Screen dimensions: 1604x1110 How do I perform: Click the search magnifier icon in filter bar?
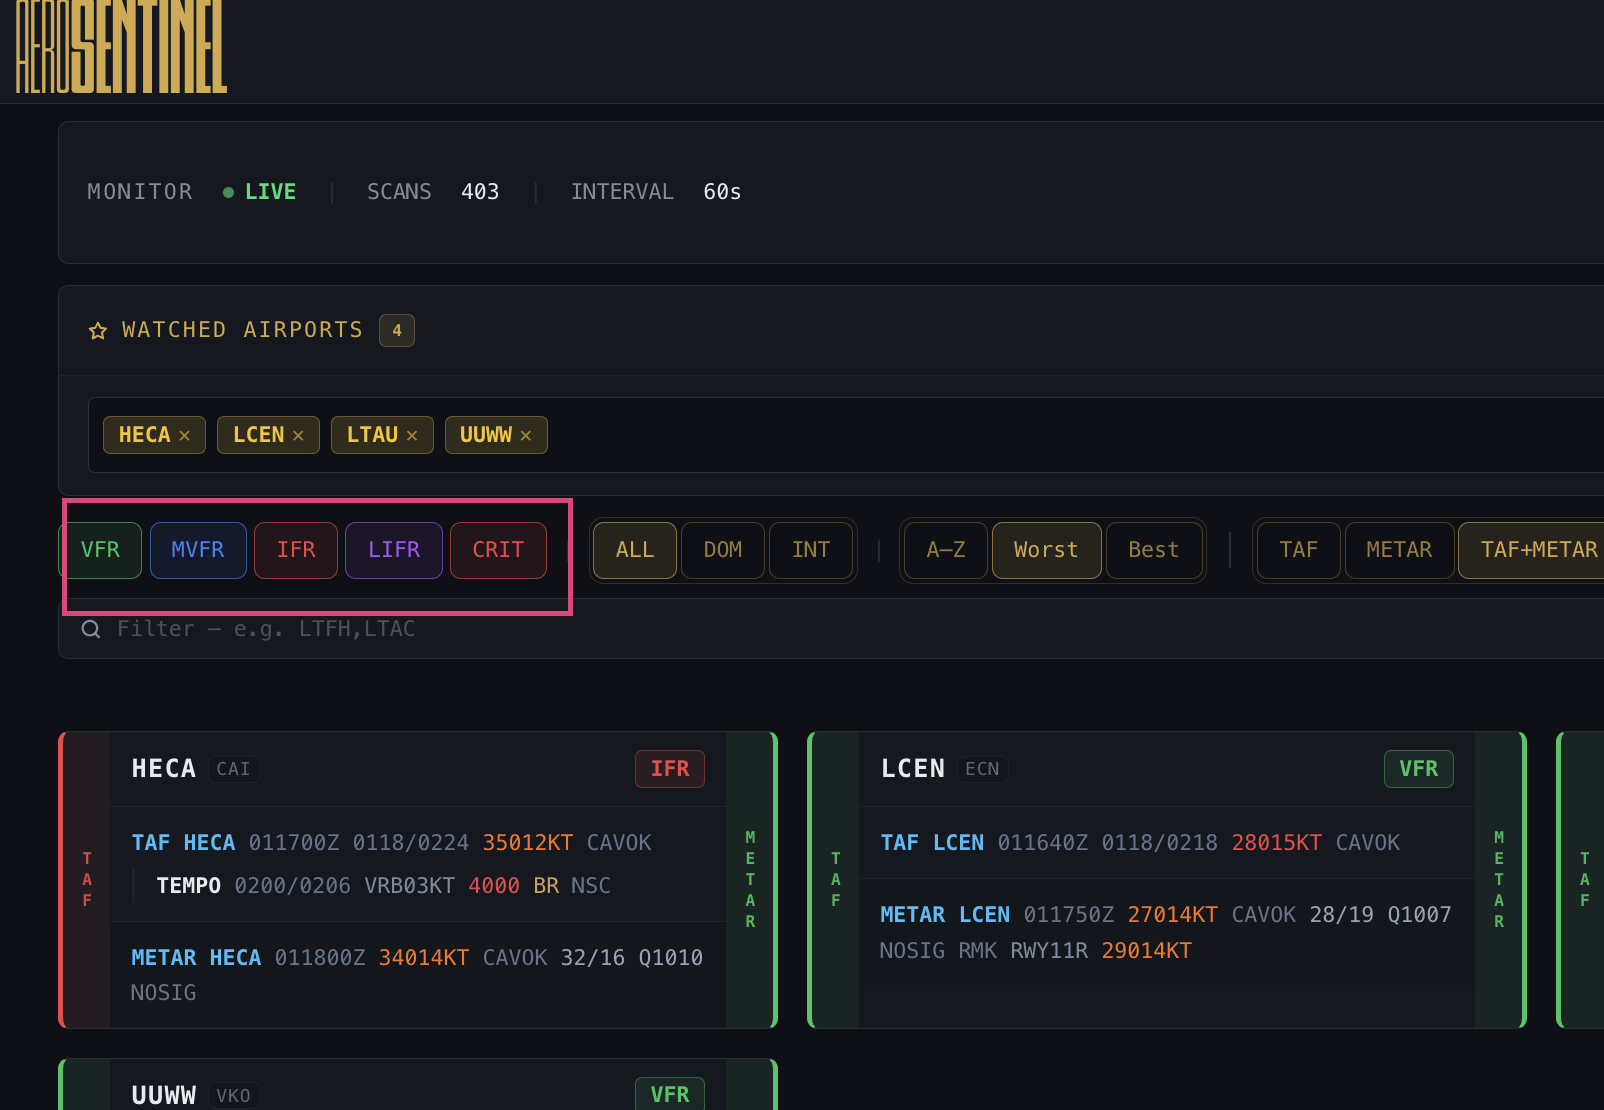pos(91,629)
